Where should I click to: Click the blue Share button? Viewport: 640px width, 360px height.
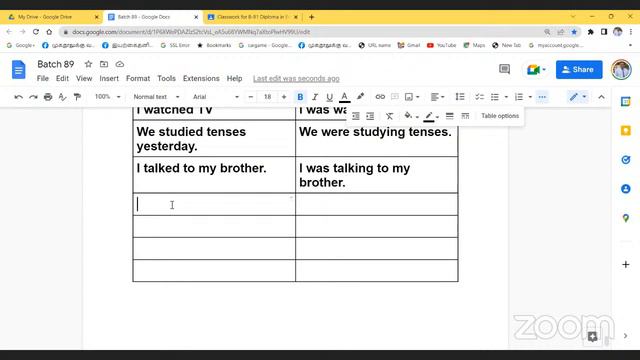579,69
